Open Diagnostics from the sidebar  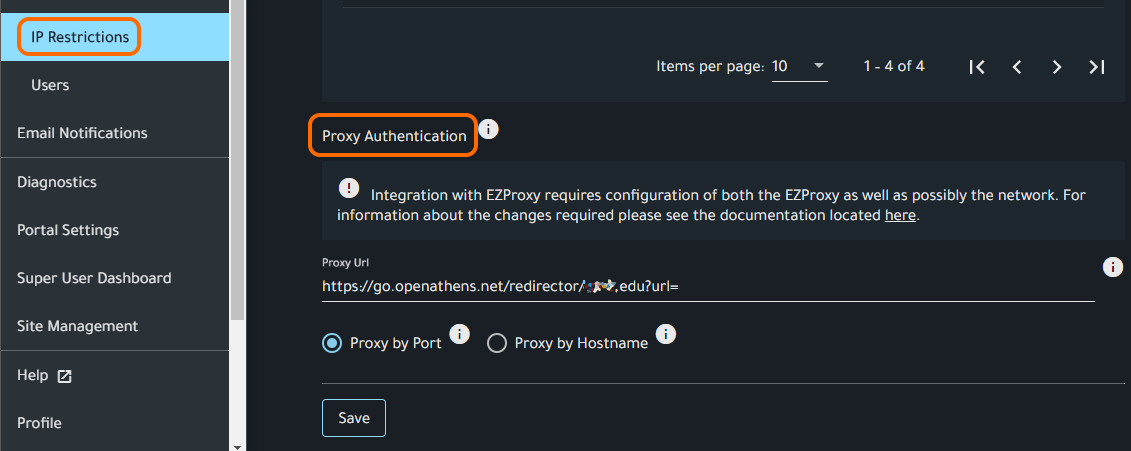click(57, 182)
